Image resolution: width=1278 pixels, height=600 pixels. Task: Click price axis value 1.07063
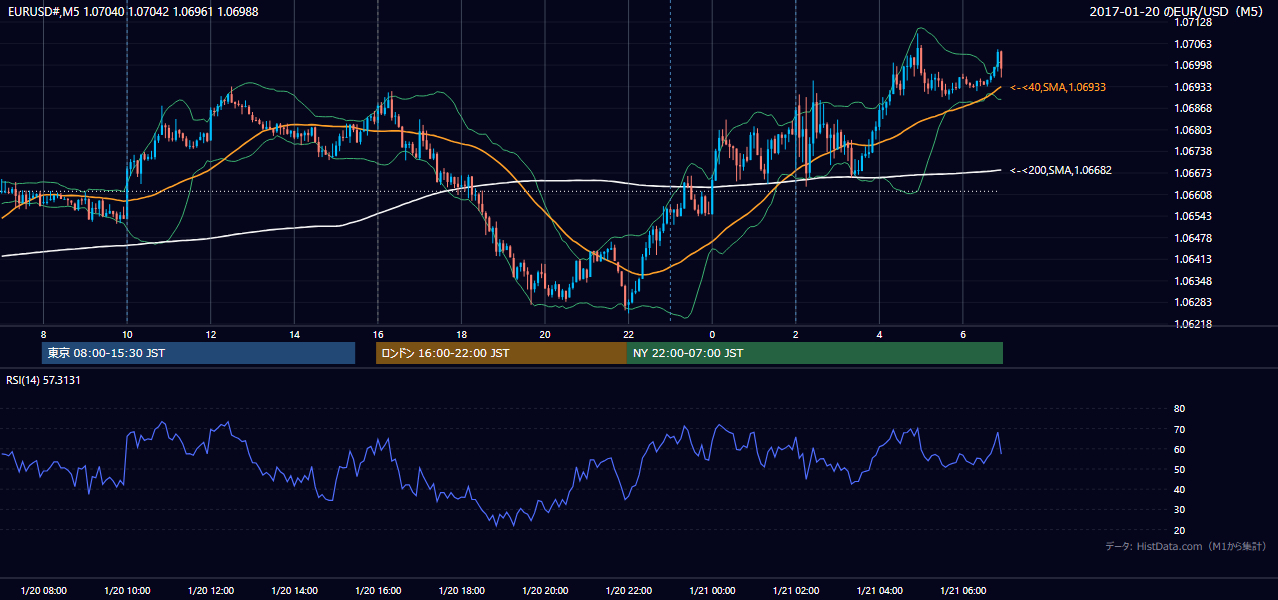tap(1194, 44)
